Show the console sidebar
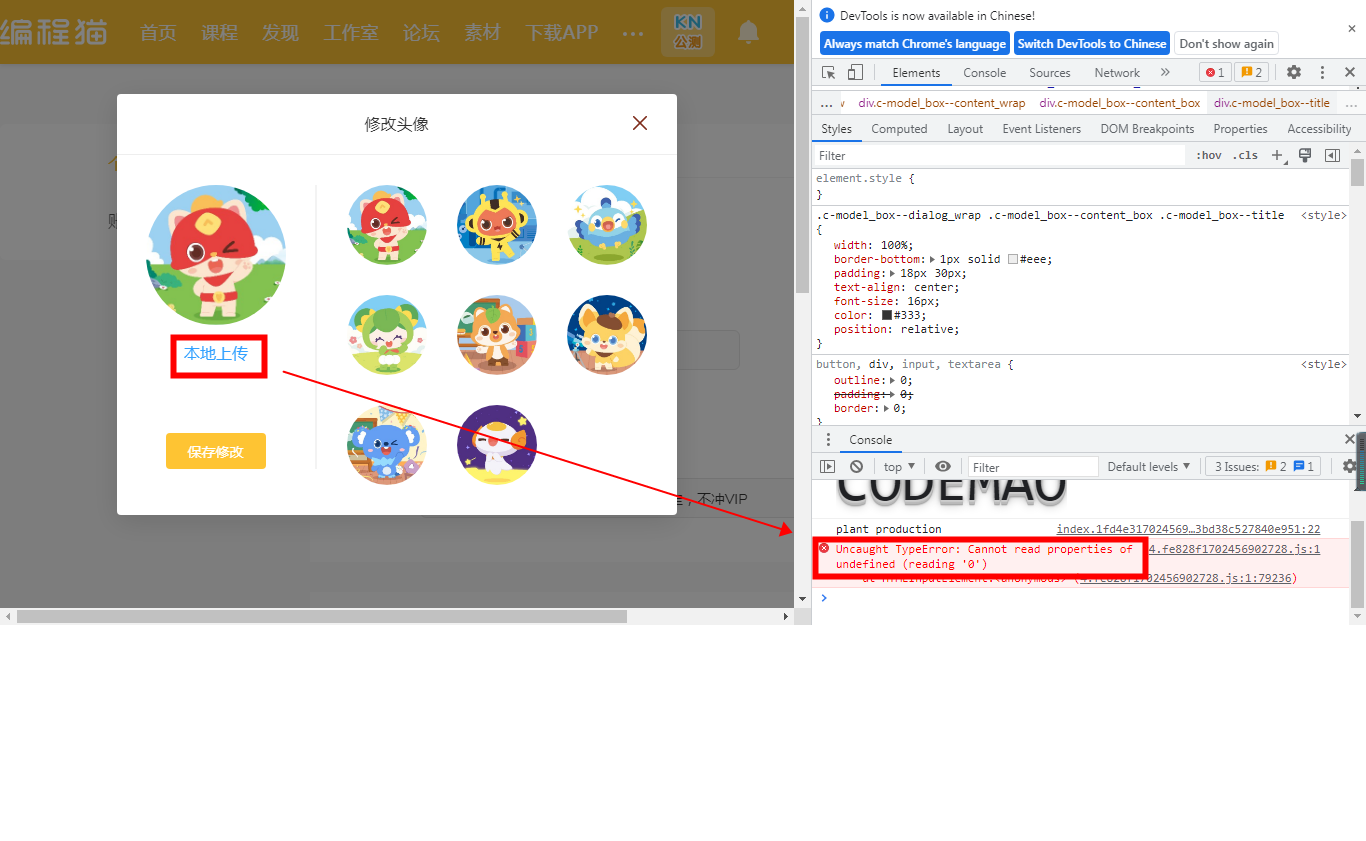Viewport: 1366px width, 841px height. 827,466
